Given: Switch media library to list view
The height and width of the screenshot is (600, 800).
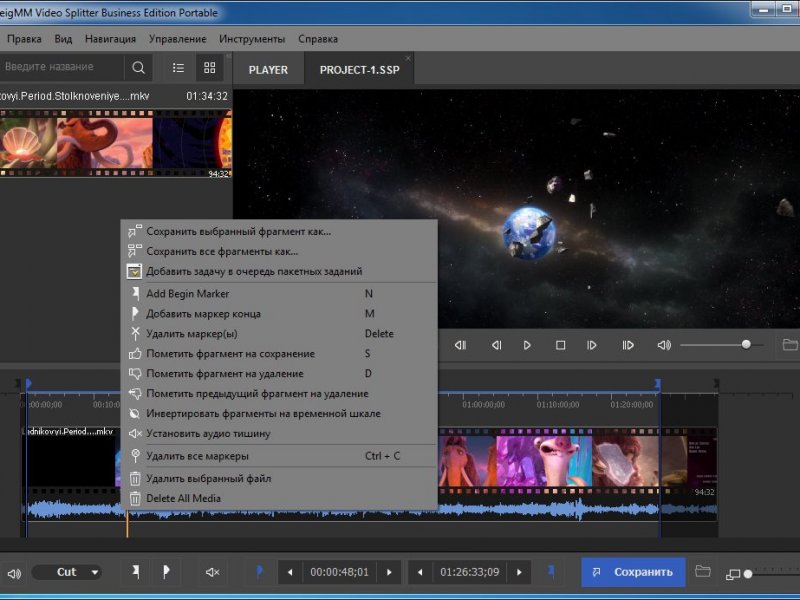Looking at the screenshot, I should click(178, 67).
